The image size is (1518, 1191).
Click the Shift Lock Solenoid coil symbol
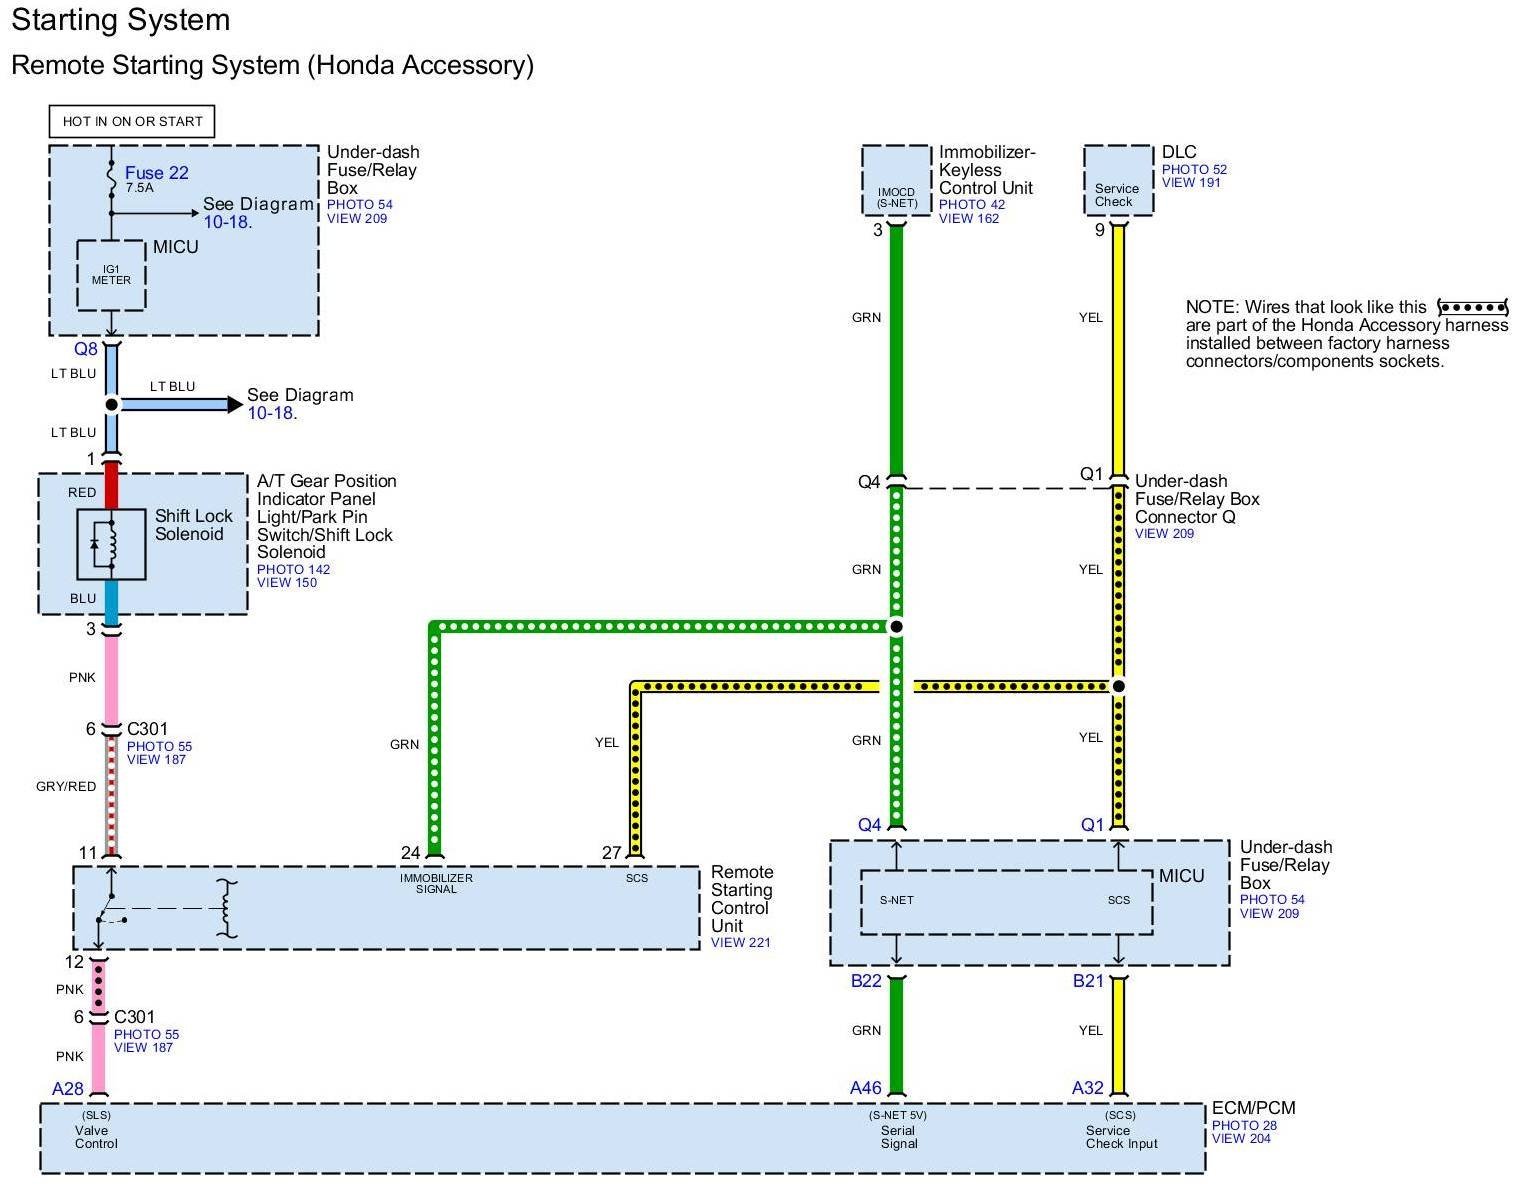(111, 544)
